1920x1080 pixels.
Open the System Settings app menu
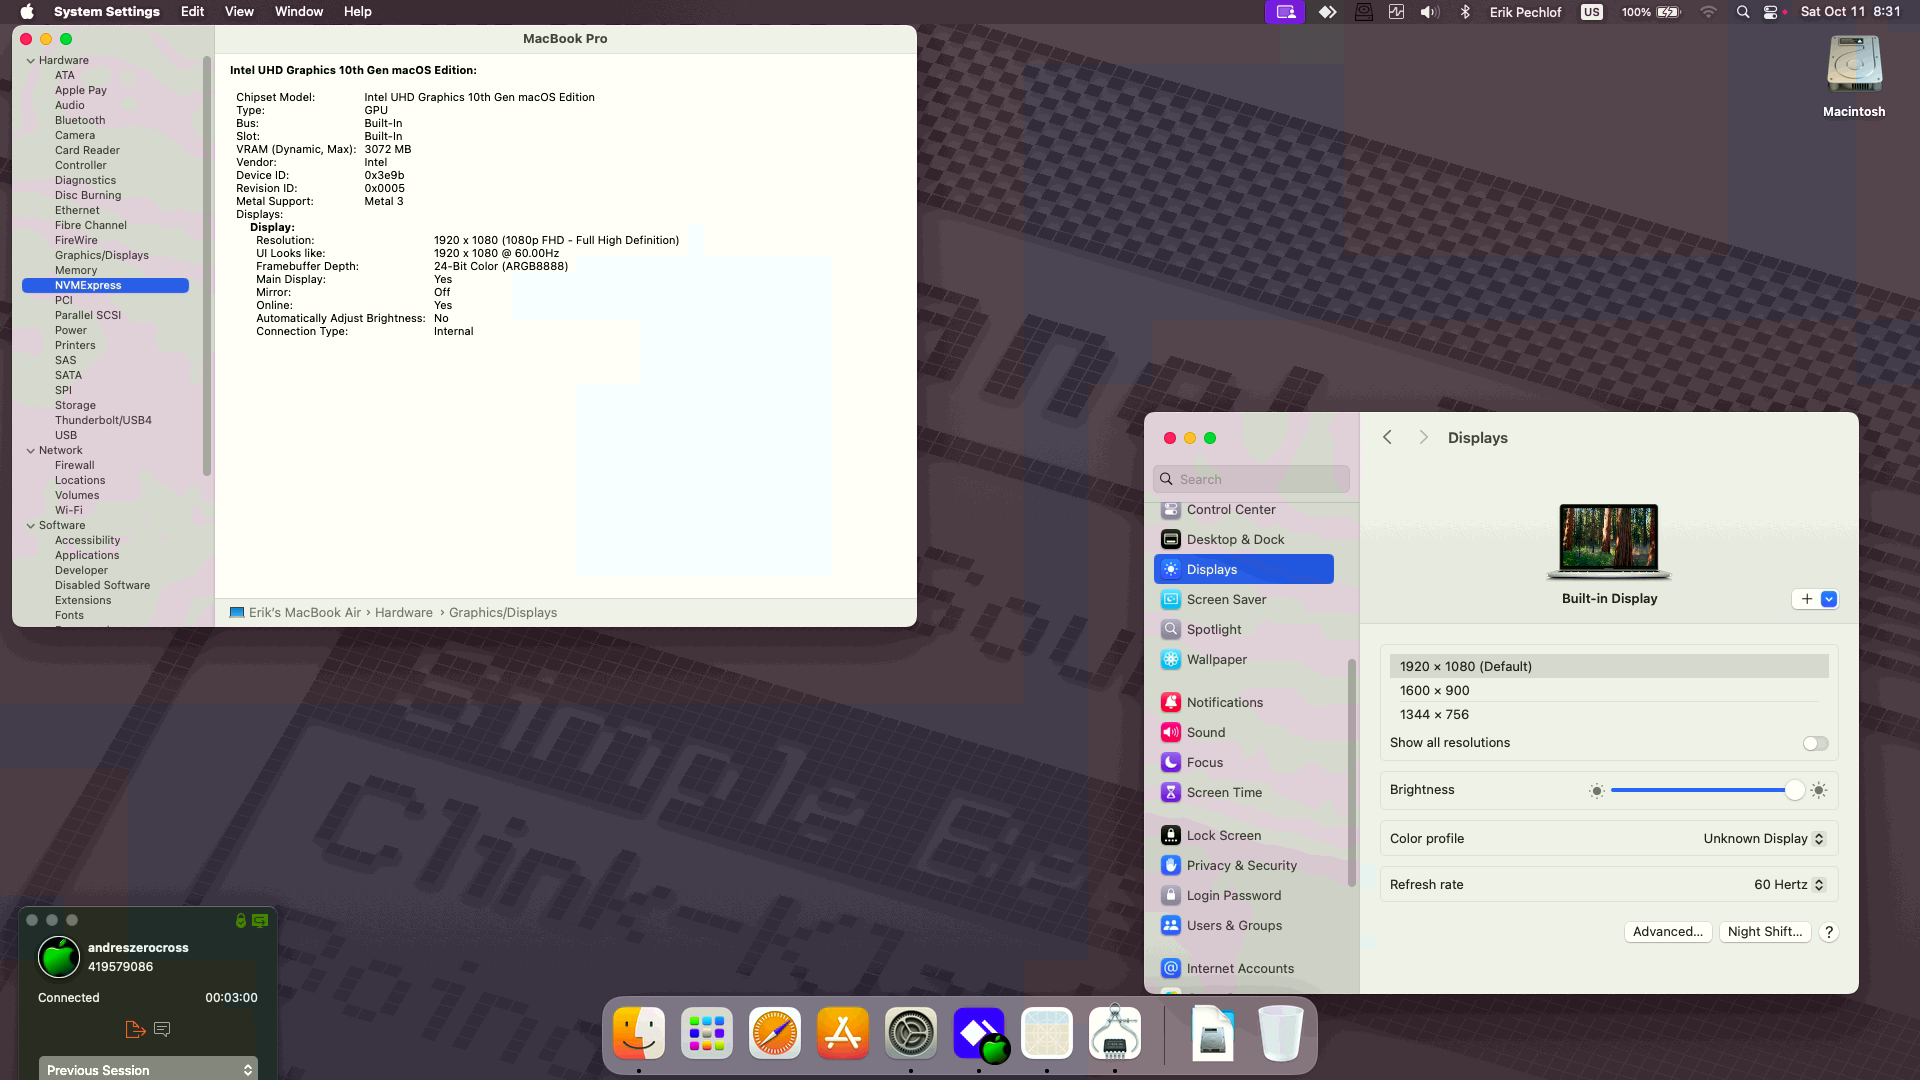click(x=107, y=12)
